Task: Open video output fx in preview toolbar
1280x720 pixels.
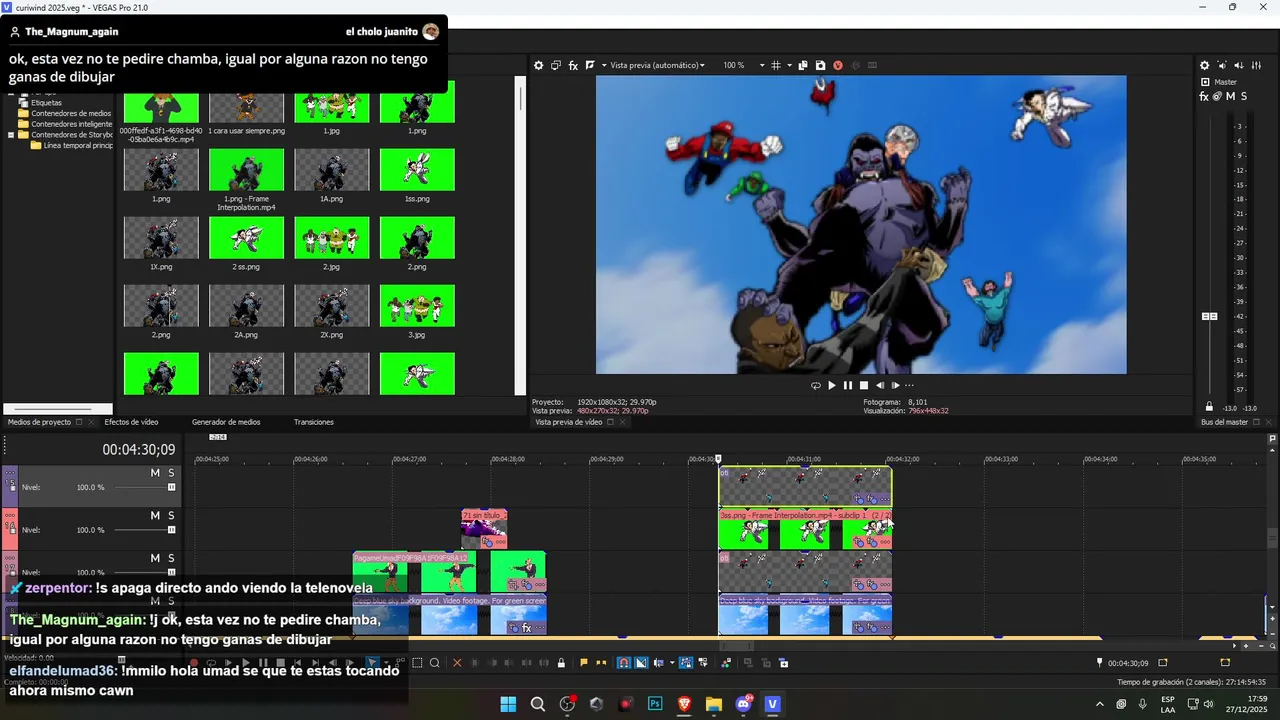Action: click(573, 65)
